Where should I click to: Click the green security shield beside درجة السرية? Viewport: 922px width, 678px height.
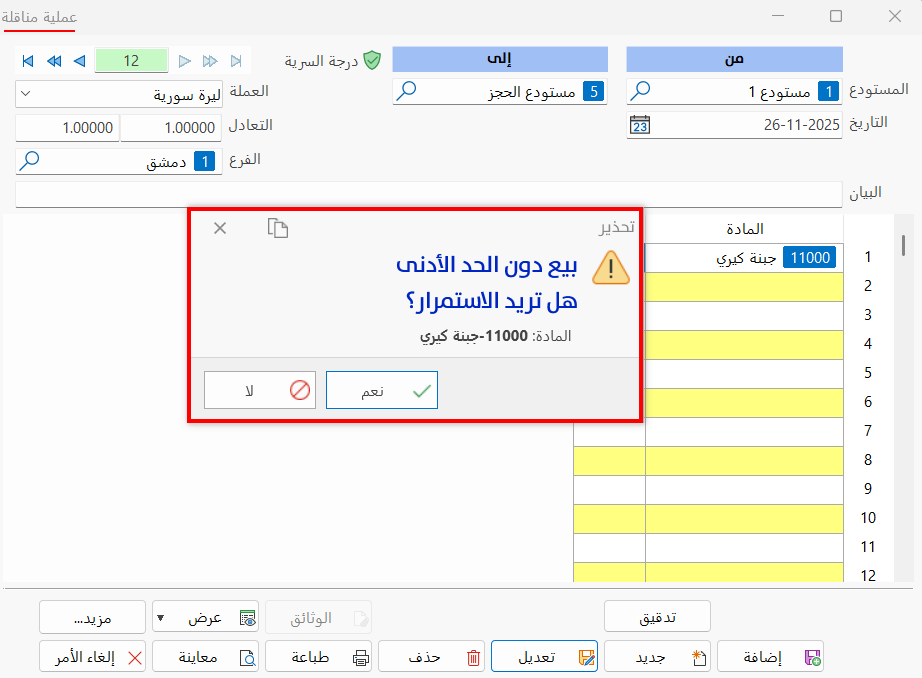[x=371, y=60]
